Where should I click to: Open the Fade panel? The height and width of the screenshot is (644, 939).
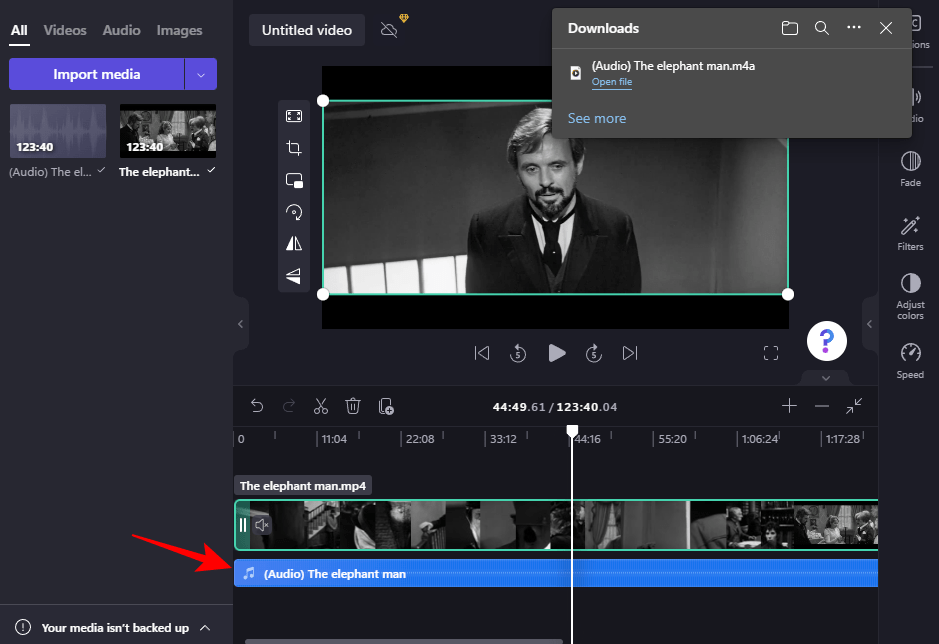[x=909, y=168]
